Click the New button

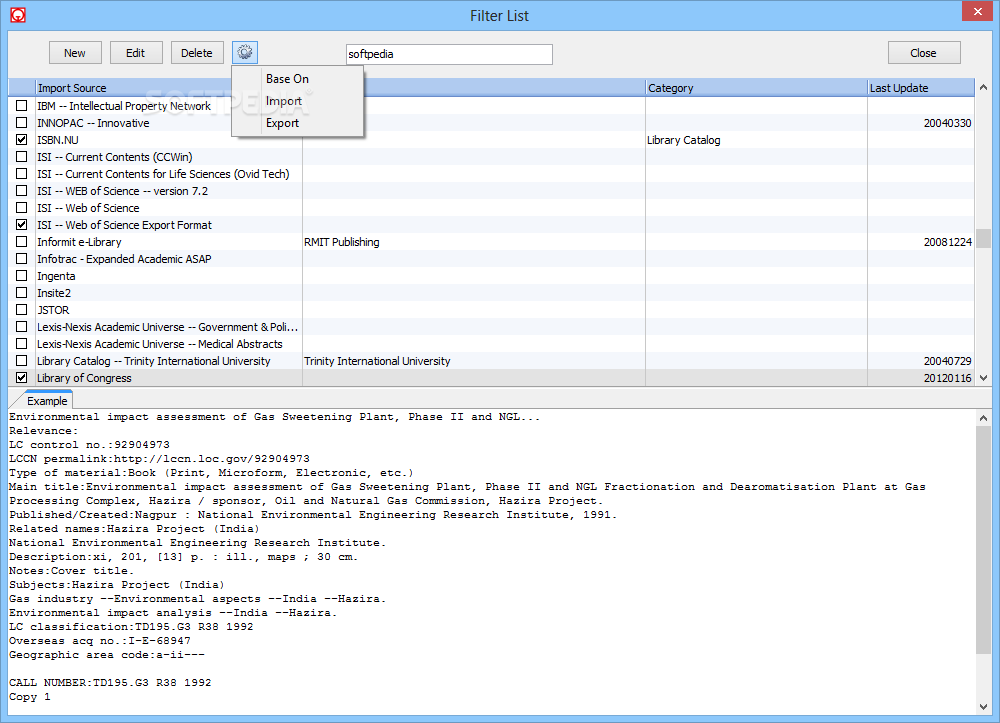point(75,53)
